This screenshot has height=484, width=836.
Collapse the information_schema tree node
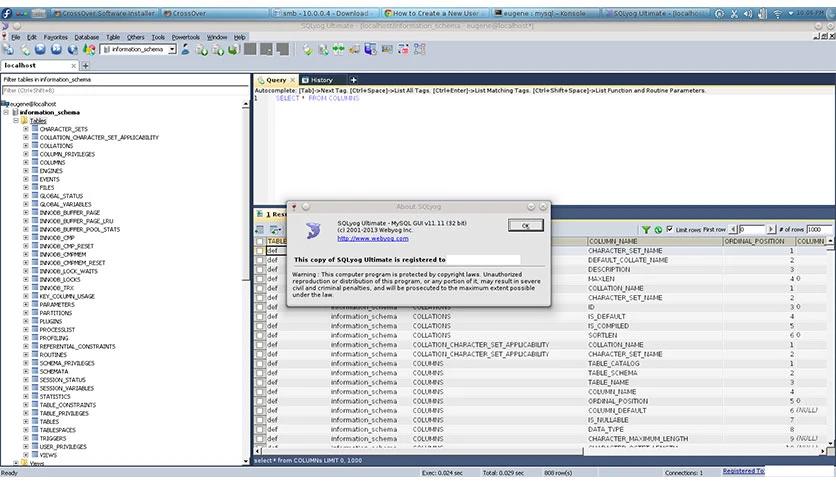6,112
